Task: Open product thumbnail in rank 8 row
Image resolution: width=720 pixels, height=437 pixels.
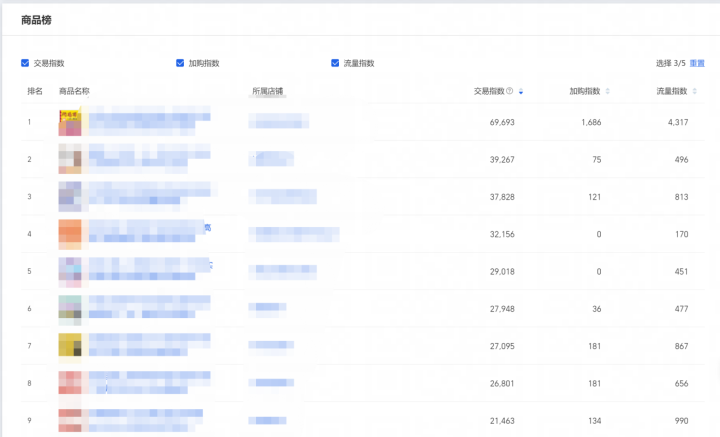Action: point(70,383)
